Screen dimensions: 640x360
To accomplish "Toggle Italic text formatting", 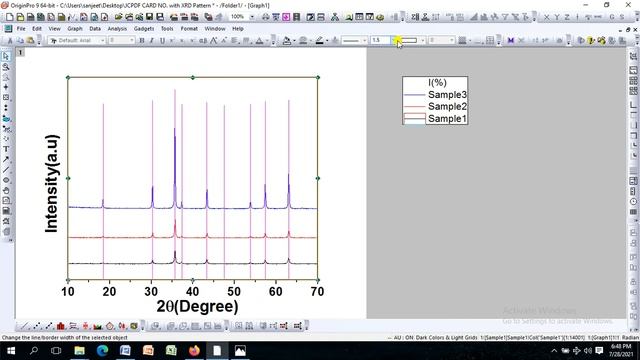I will [152, 40].
